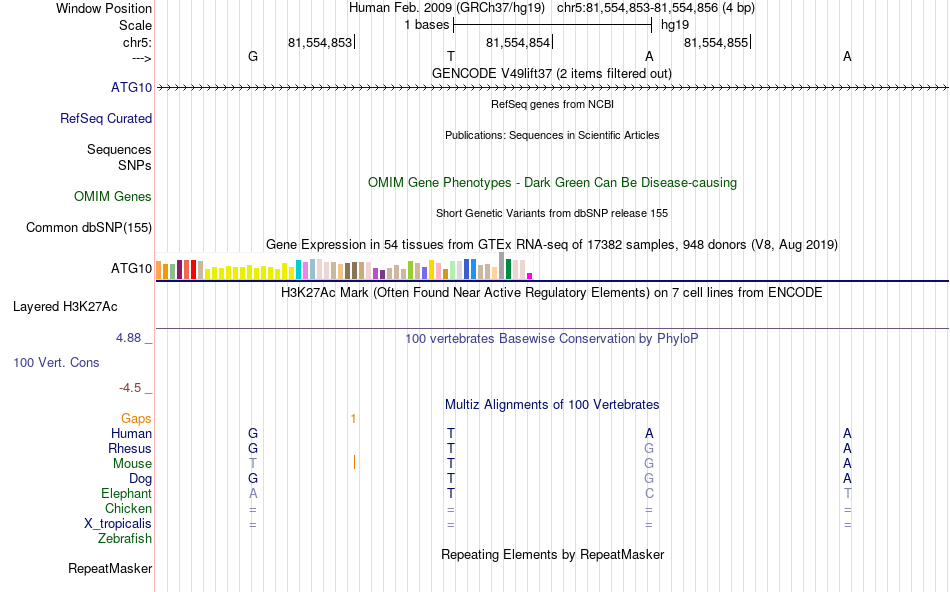Screen dimensions: 950x592
Task: Click the Short Genetic Variants dbSNP title
Action: pyautogui.click(x=552, y=213)
